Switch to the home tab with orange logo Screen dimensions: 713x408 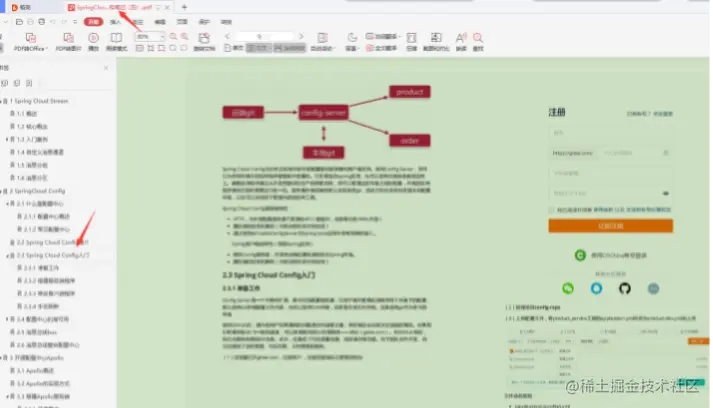click(x=21, y=7)
